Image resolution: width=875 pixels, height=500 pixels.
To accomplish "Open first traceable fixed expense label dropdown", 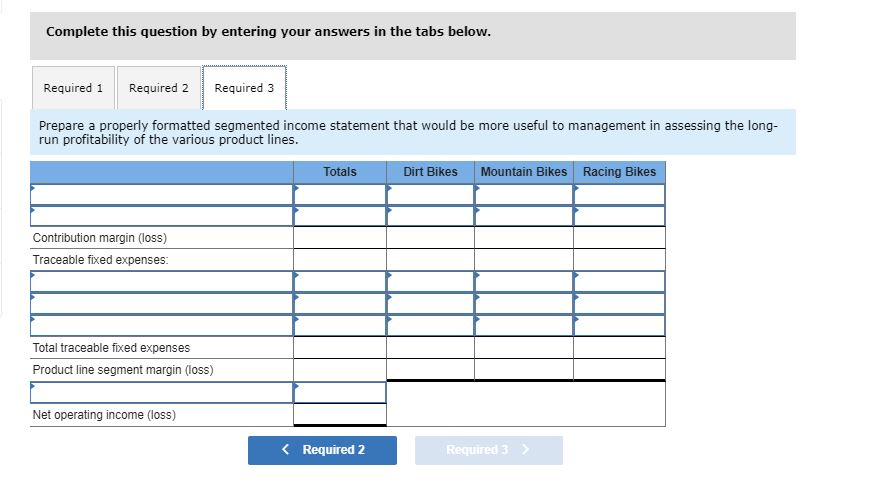I will coord(162,282).
